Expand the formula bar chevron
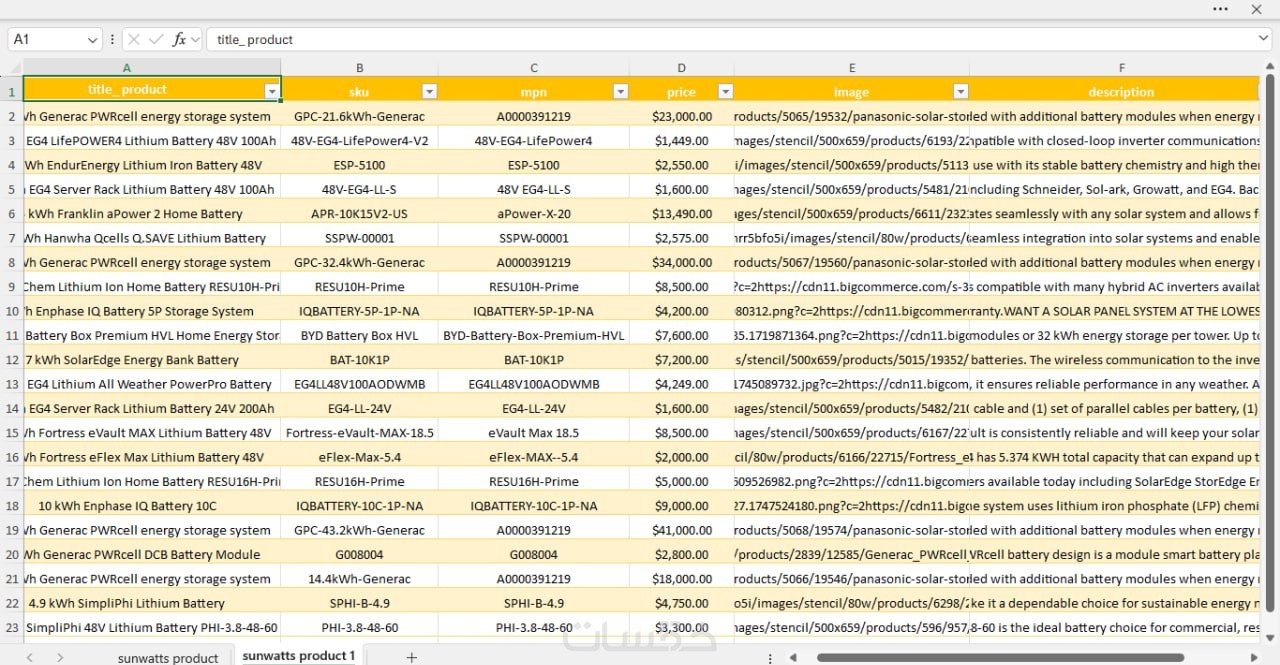 click(x=1264, y=39)
